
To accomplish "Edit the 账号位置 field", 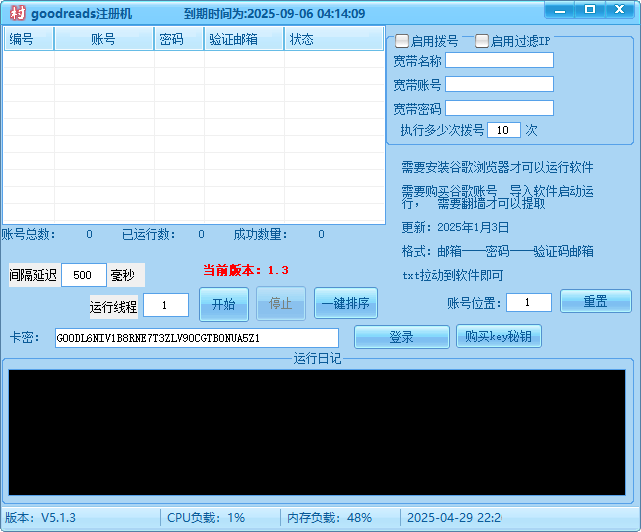I will tap(529, 303).
